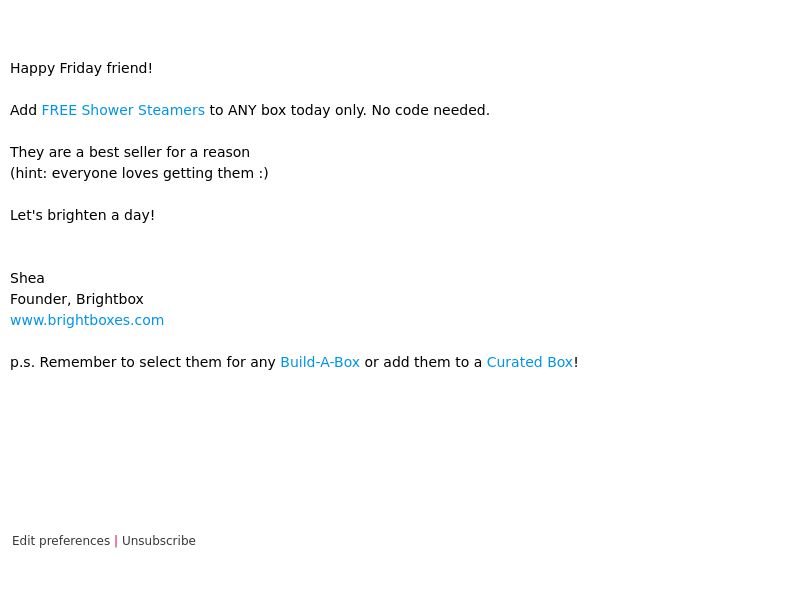
Task: Click Edit preferences in the footer
Action: point(61,541)
